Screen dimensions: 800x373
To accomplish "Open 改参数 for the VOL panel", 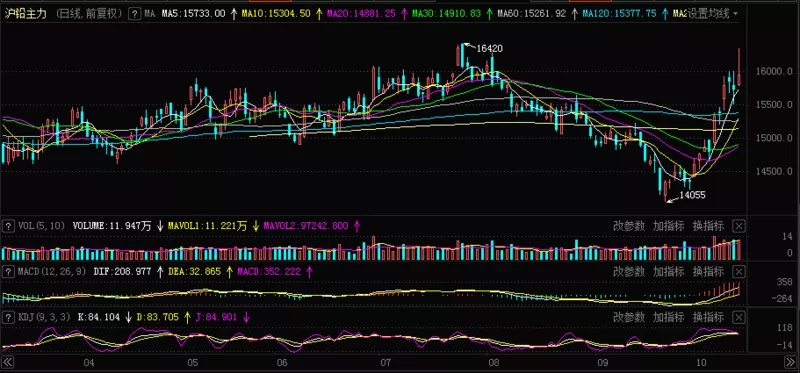I will (x=629, y=226).
